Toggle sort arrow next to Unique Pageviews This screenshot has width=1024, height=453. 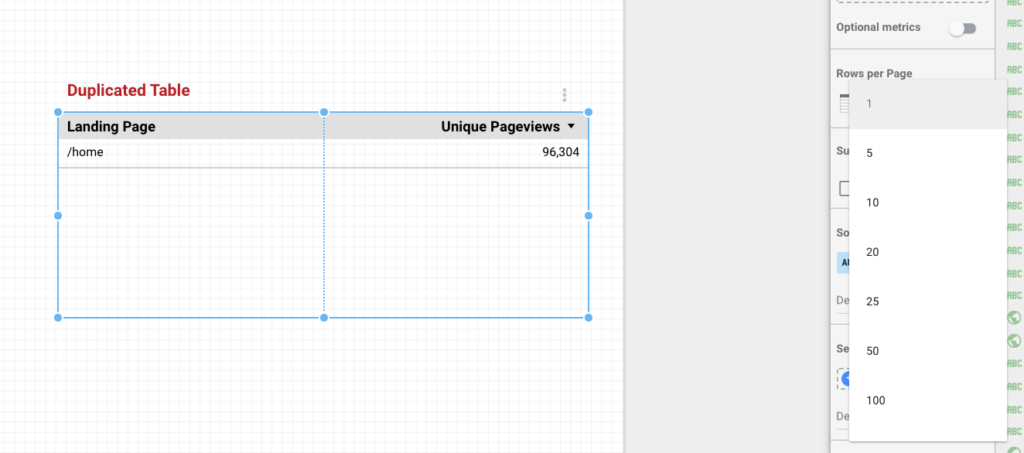(x=571, y=127)
